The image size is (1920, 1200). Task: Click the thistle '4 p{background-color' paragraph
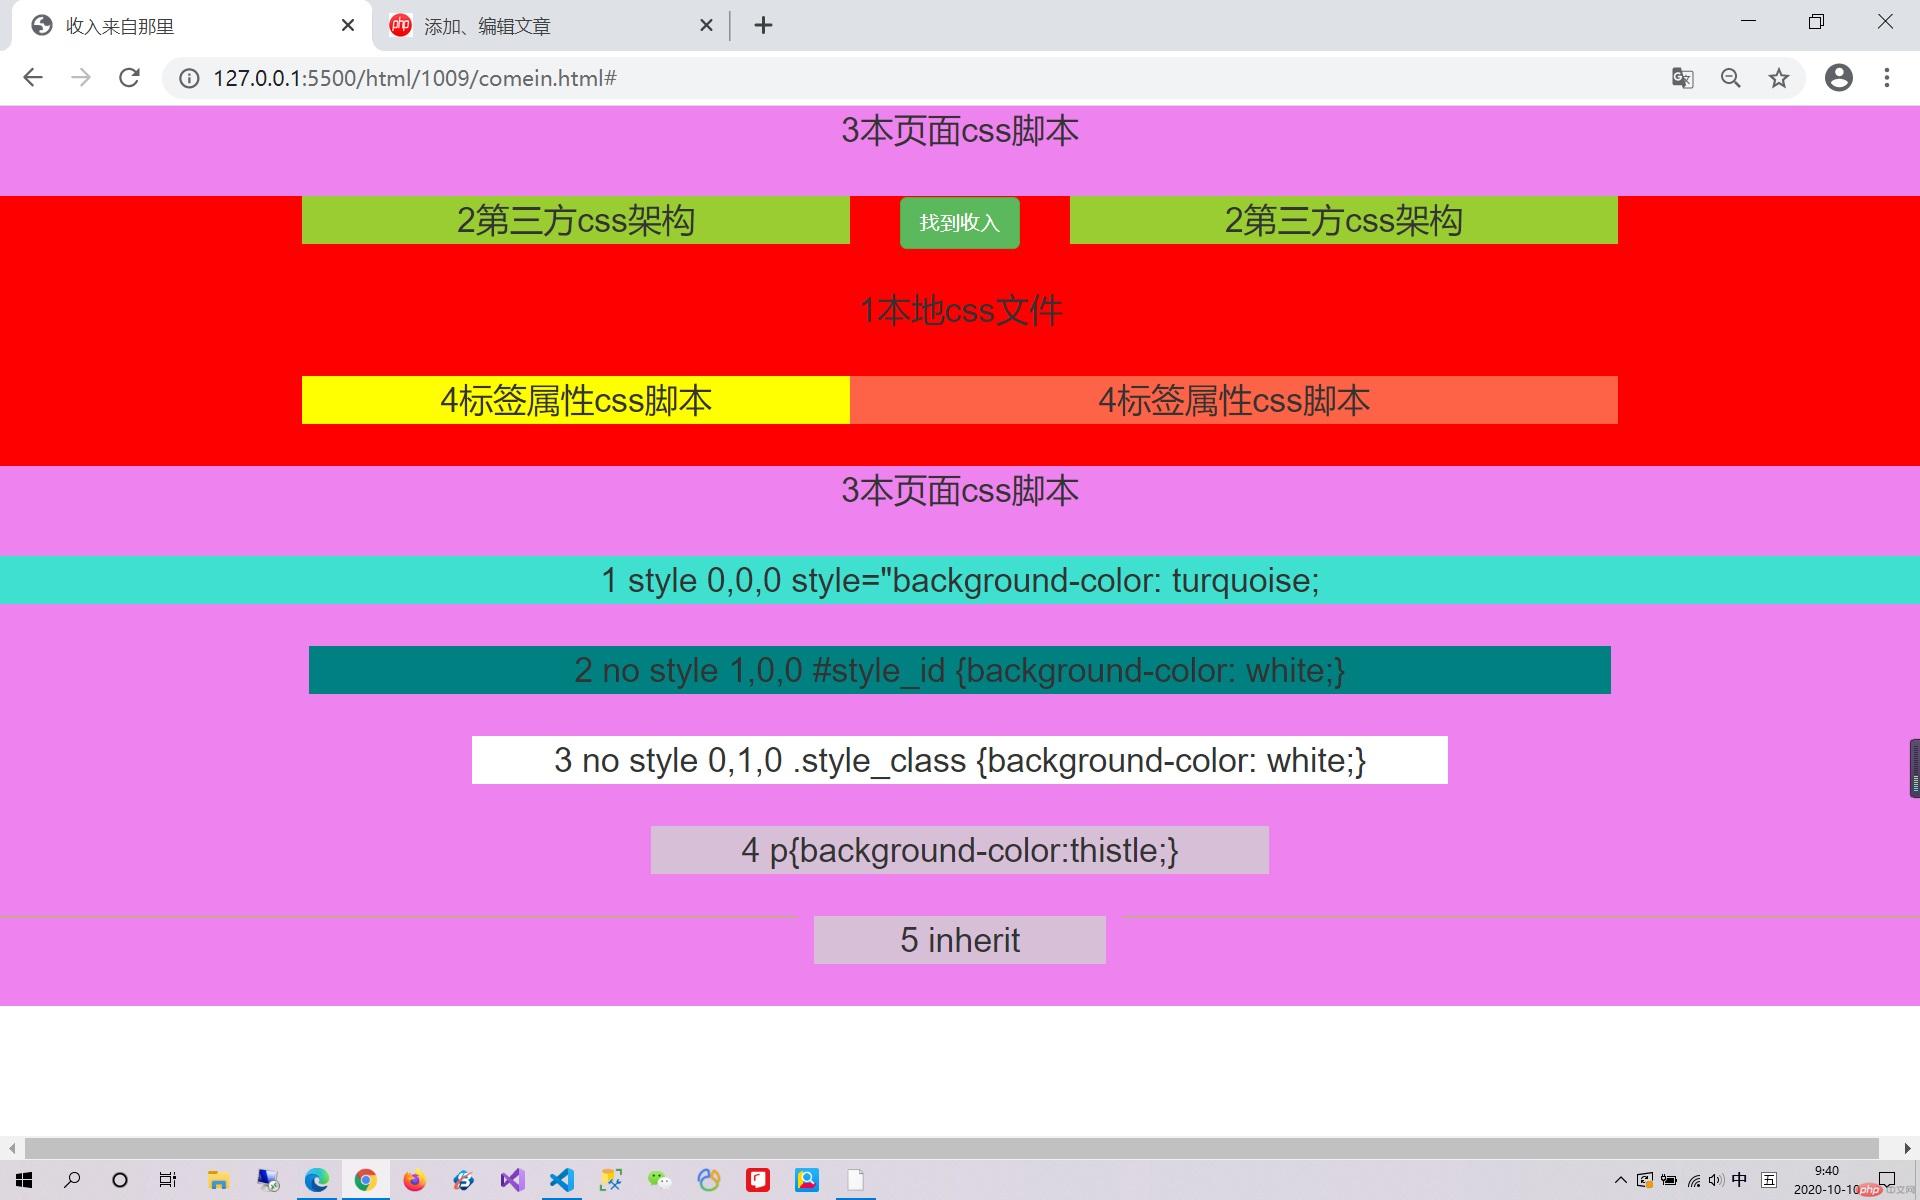pyautogui.click(x=960, y=850)
